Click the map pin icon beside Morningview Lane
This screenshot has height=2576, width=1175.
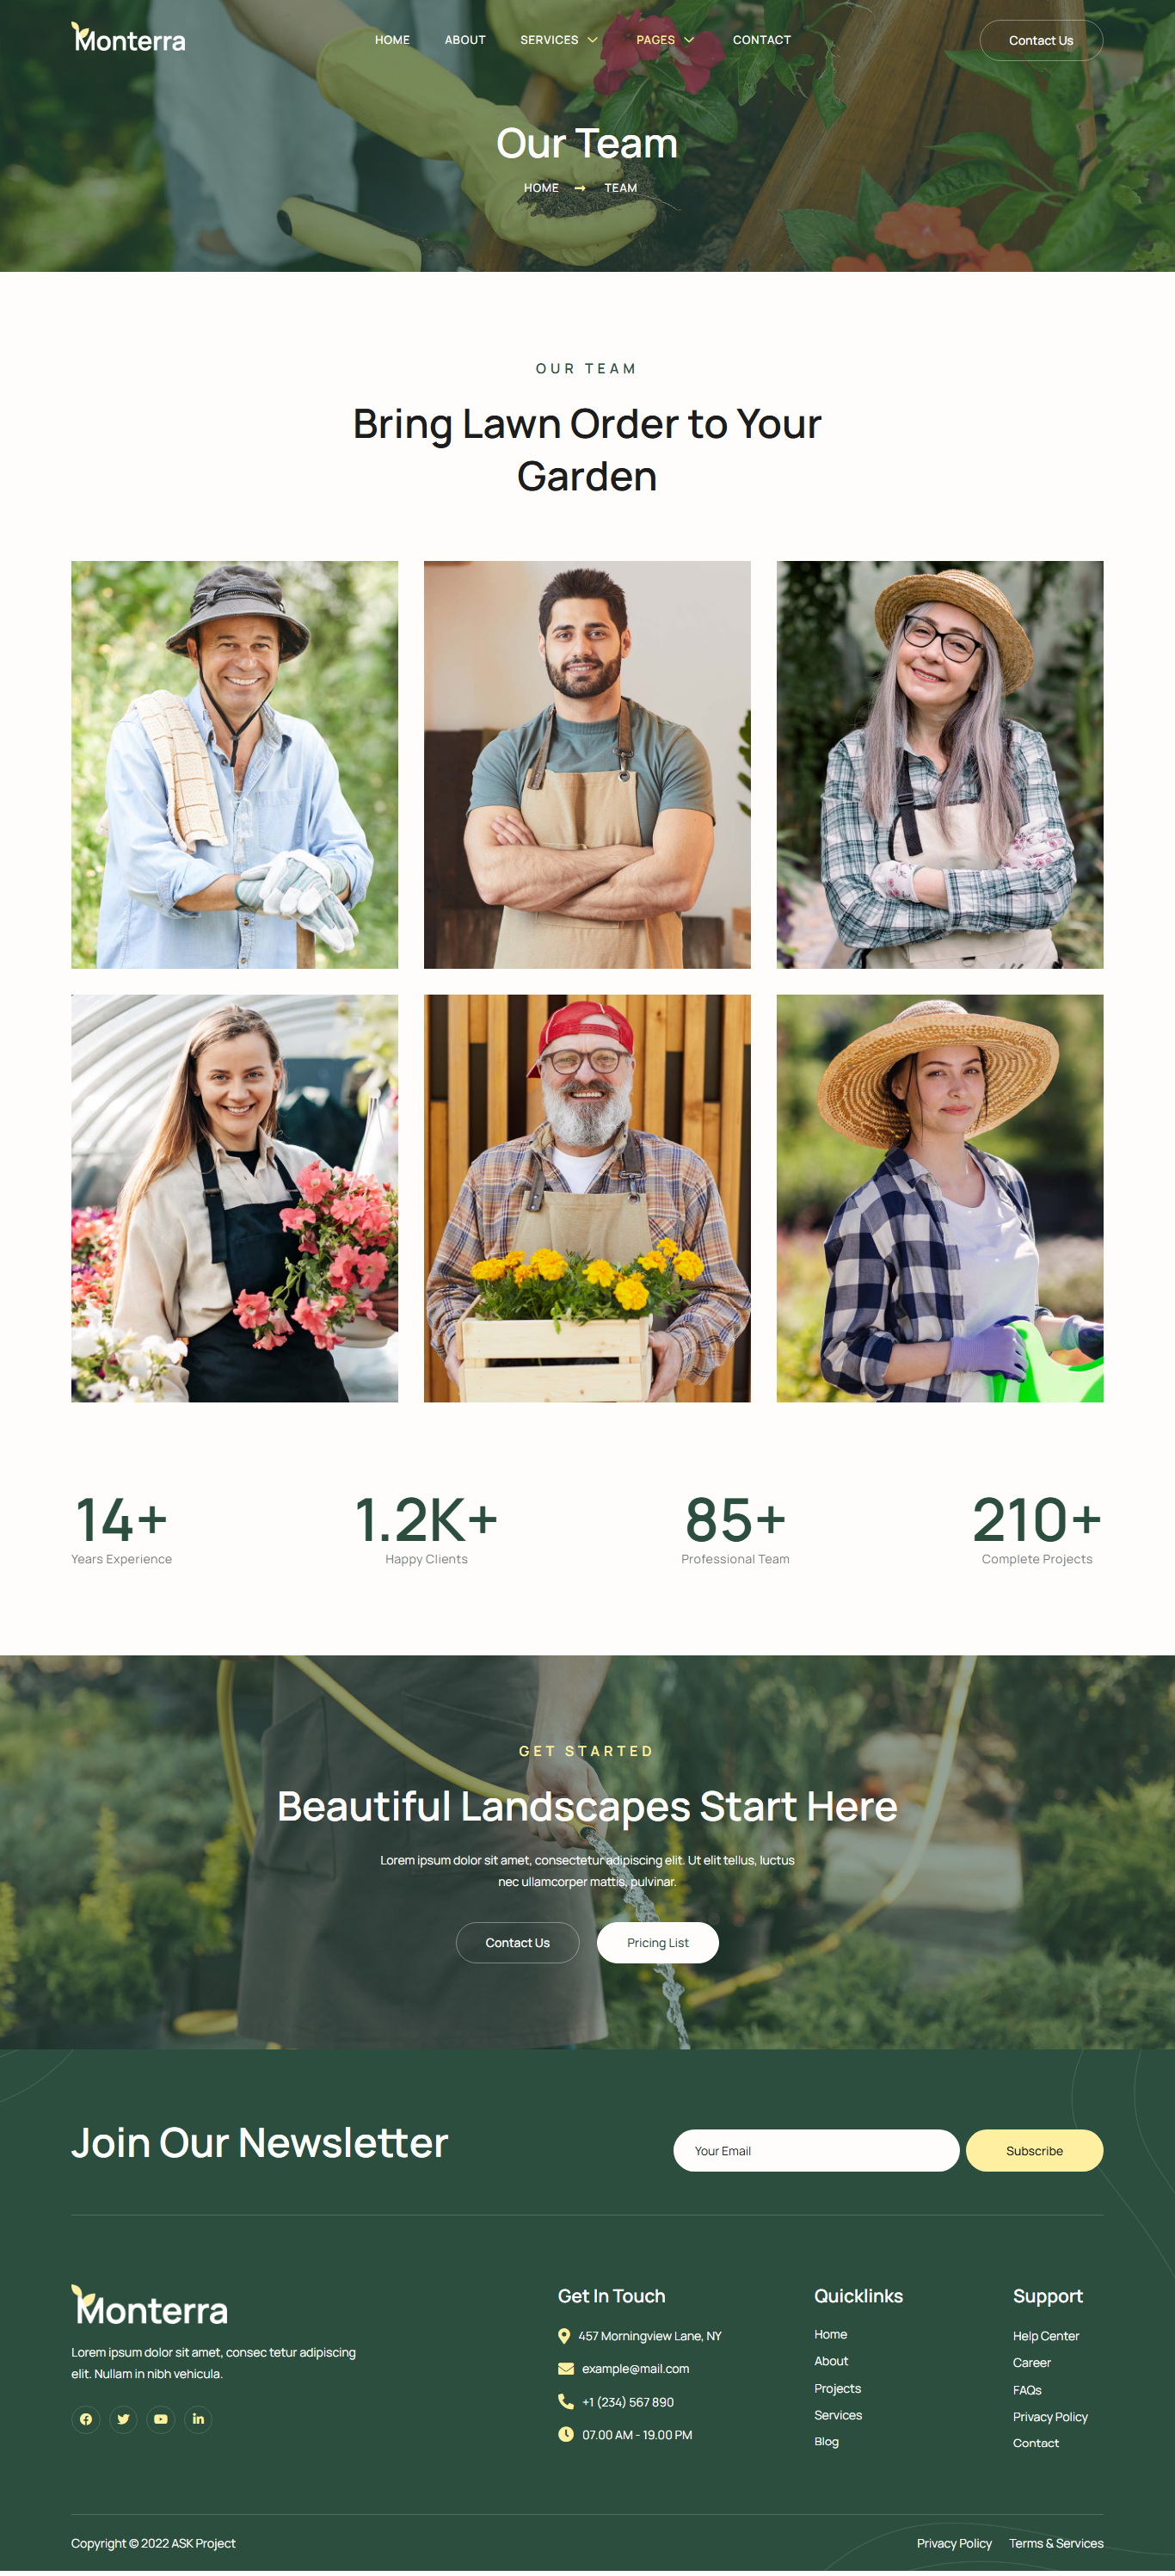click(564, 2336)
